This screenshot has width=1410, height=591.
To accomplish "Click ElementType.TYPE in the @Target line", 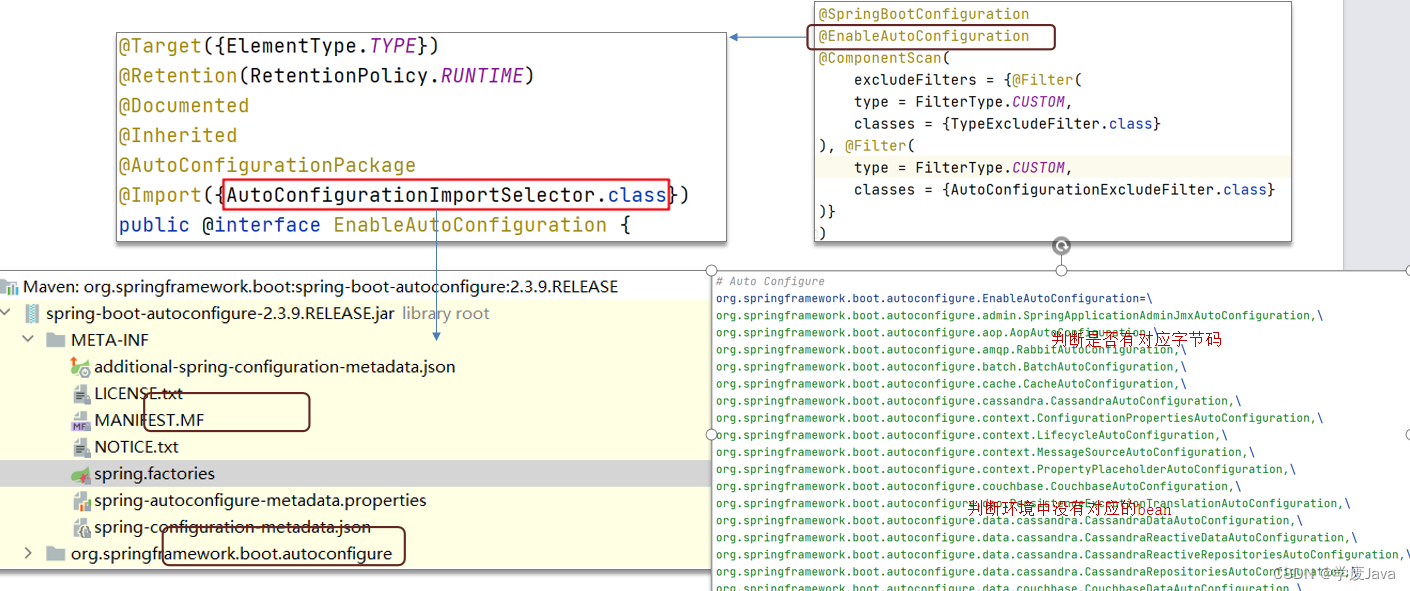I will pos(320,46).
